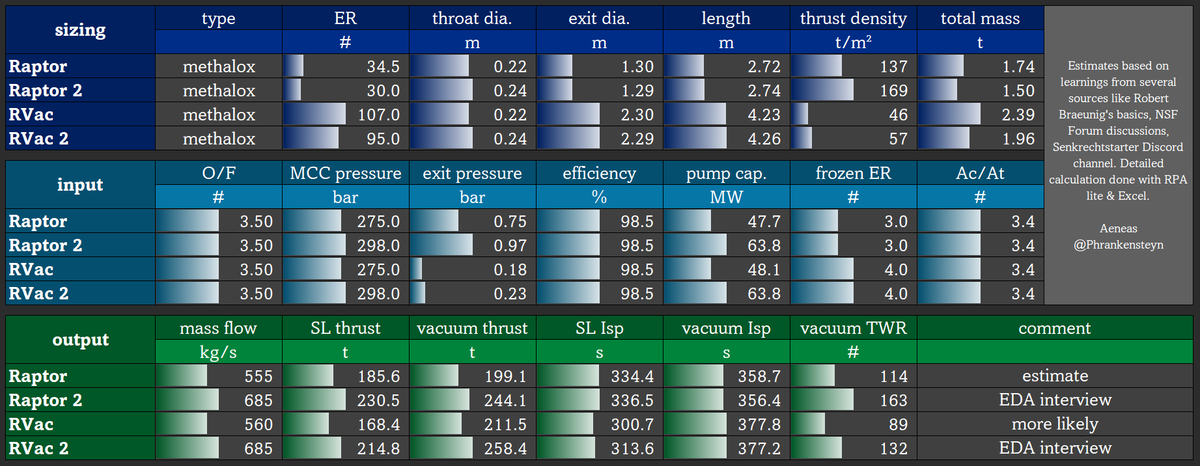The width and height of the screenshot is (1200, 466).
Task: Click the "total mass" column header
Action: 979,18
